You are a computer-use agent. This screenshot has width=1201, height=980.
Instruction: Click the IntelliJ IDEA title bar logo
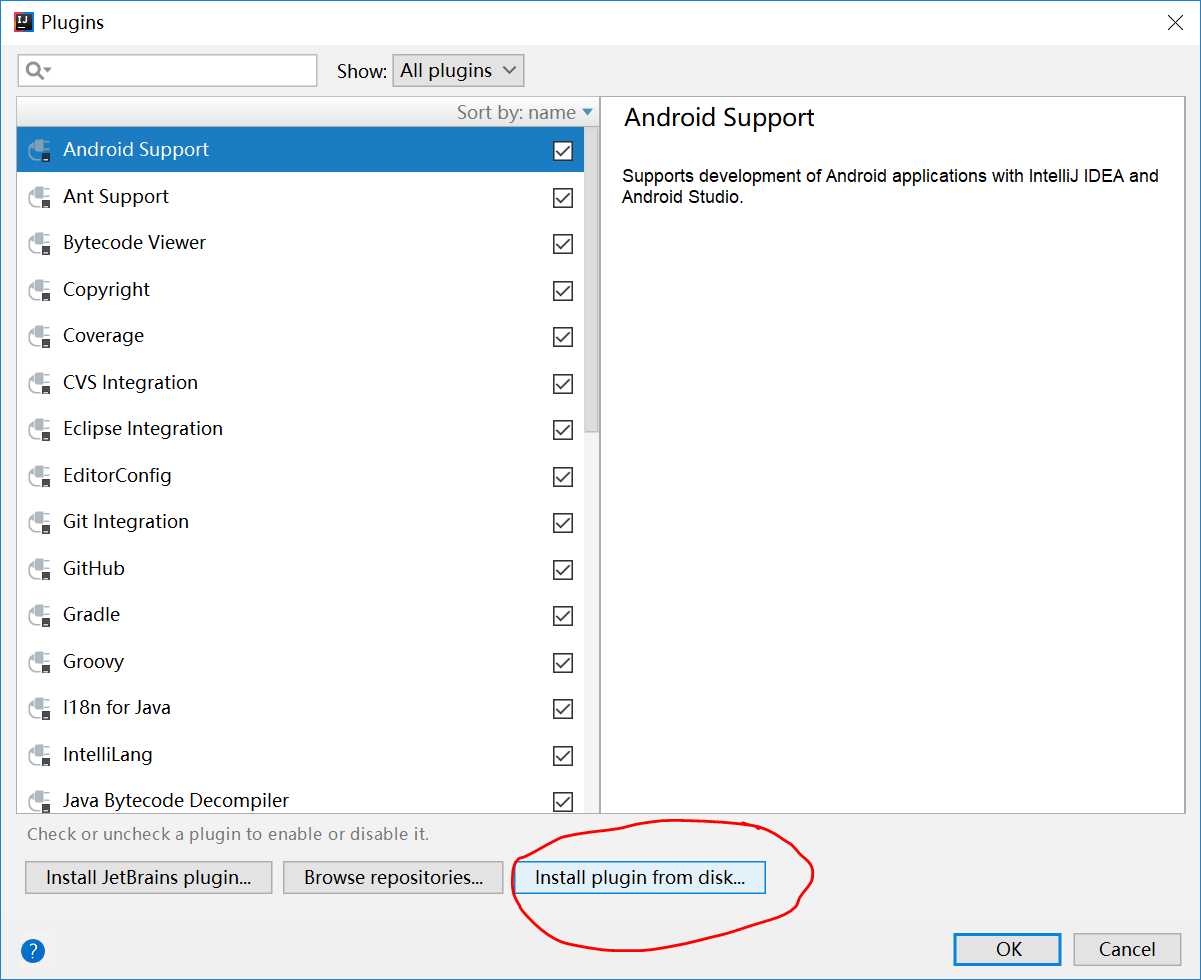pos(23,22)
